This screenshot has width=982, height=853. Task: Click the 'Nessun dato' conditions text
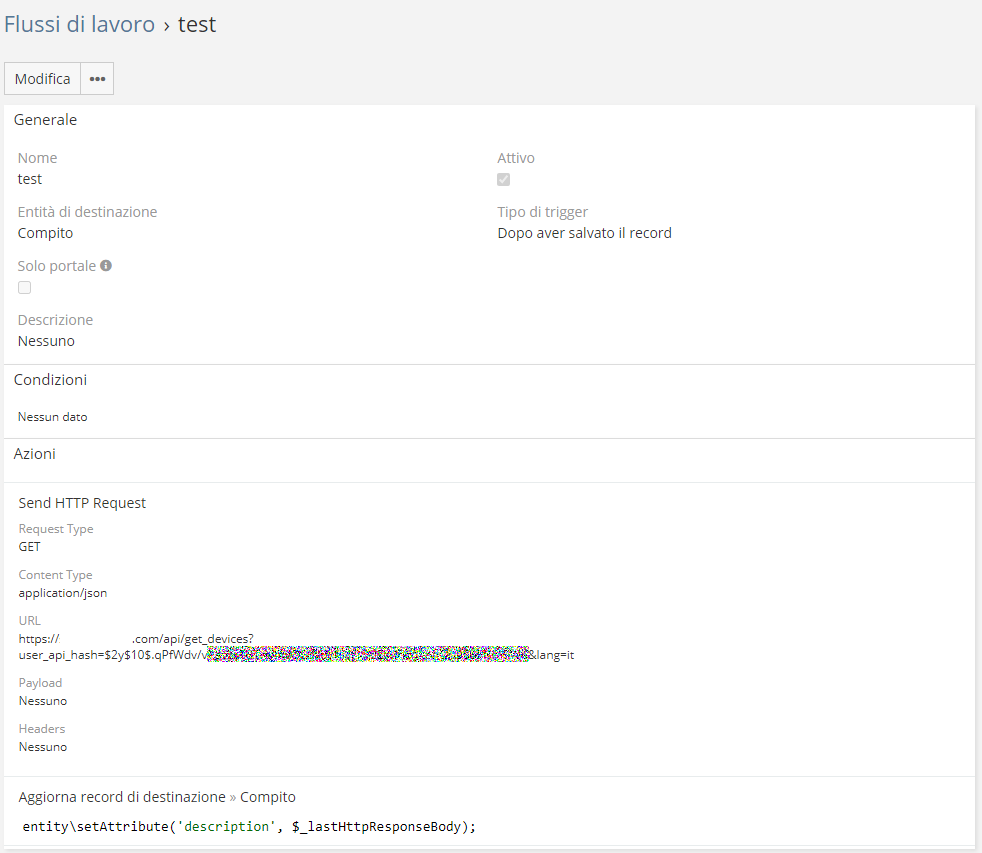(52, 417)
